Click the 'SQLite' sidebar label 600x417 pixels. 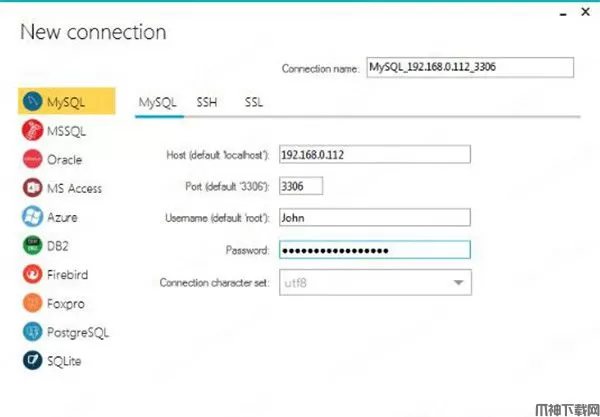[64, 361]
